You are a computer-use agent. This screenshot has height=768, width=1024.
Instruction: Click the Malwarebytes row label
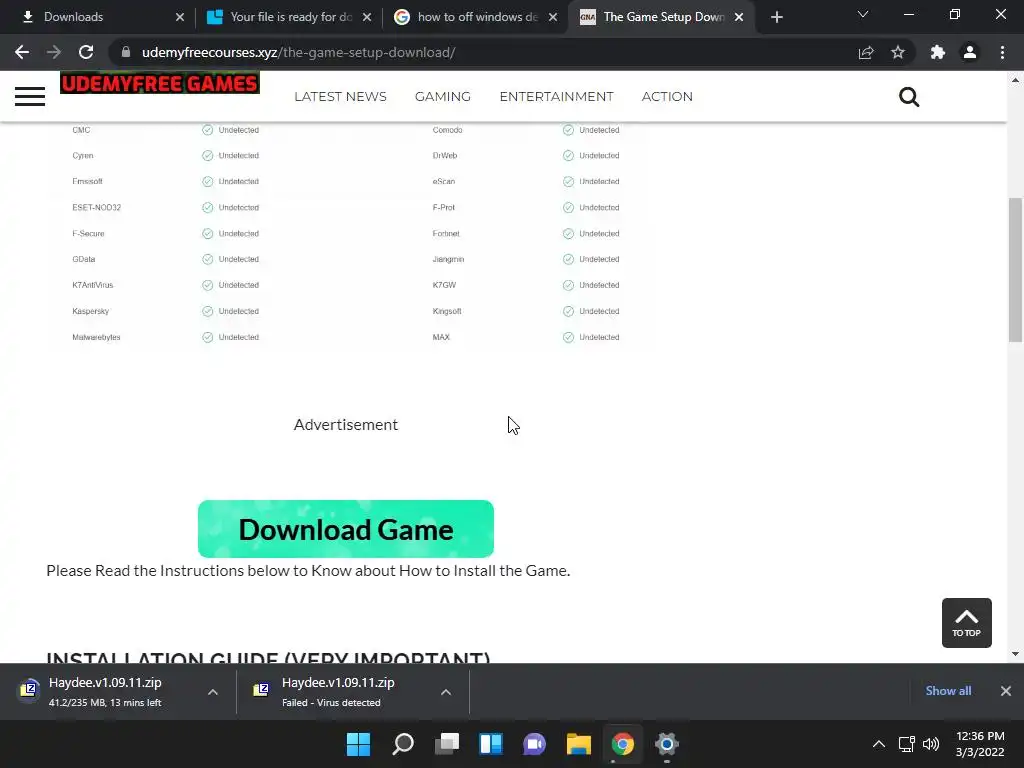(x=96, y=337)
